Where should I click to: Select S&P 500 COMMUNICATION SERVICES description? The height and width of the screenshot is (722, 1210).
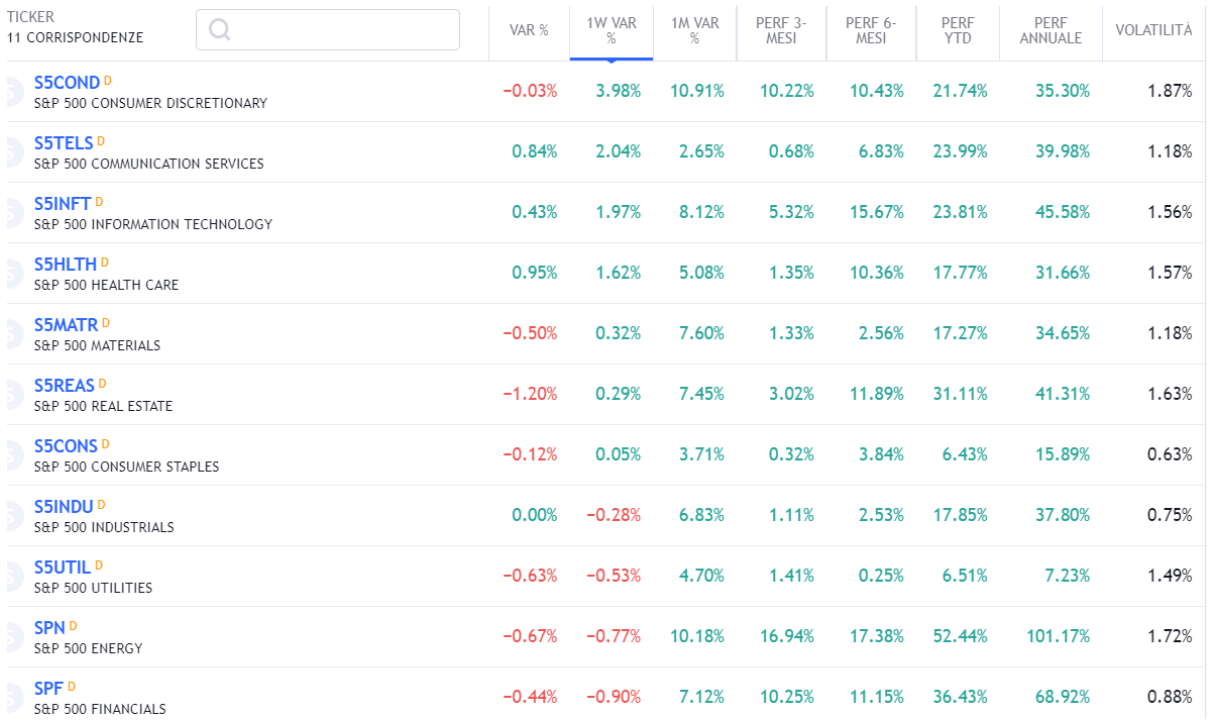point(149,164)
